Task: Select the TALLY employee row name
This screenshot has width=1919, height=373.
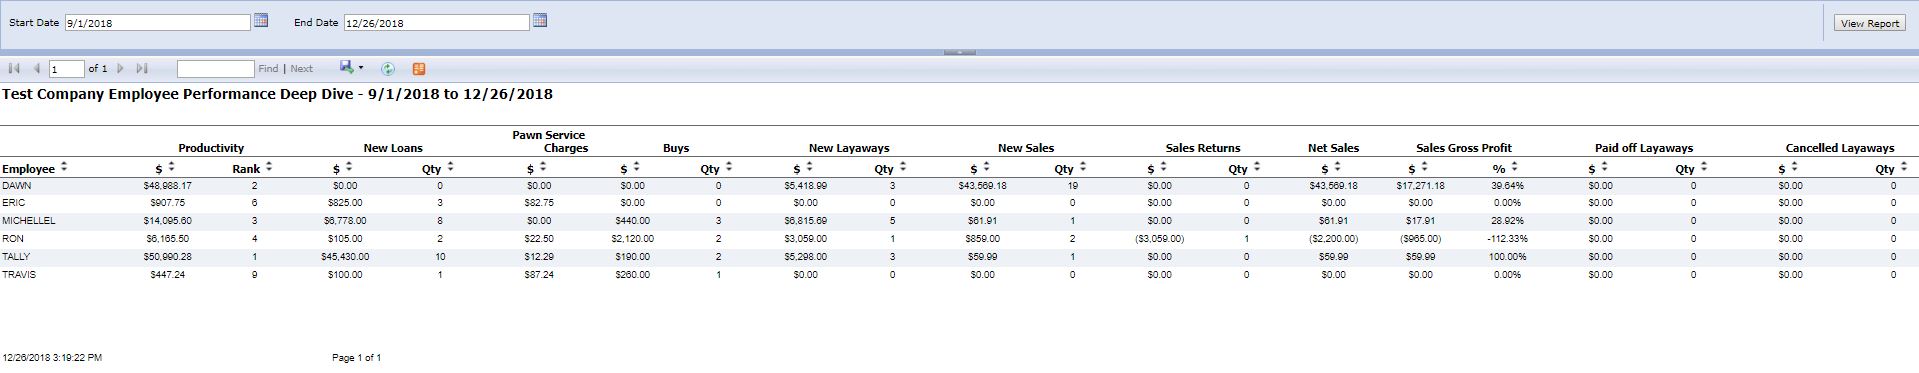Action: click(16, 257)
